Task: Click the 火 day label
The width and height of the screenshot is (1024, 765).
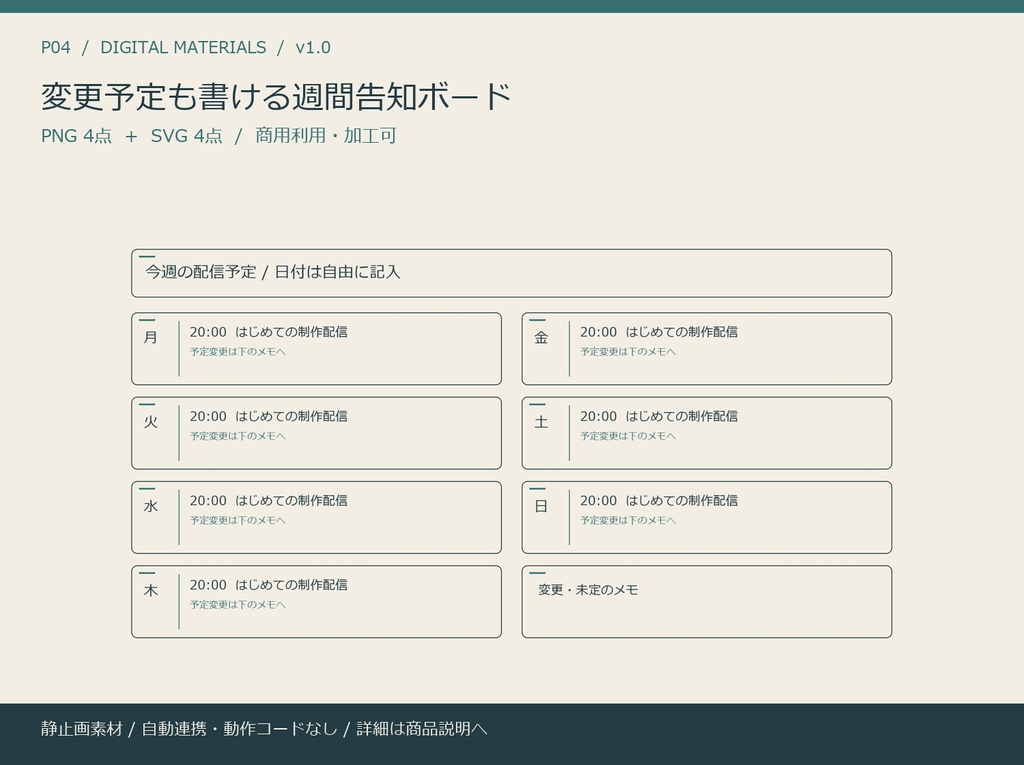Action: (x=151, y=422)
